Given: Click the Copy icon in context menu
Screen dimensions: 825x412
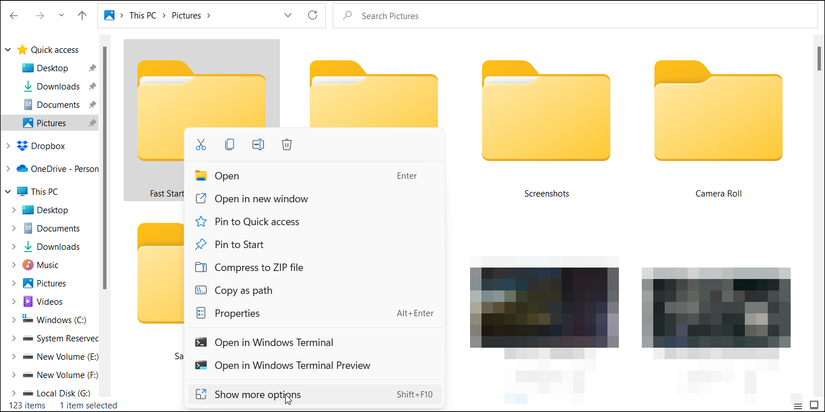Looking at the screenshot, I should [x=229, y=144].
